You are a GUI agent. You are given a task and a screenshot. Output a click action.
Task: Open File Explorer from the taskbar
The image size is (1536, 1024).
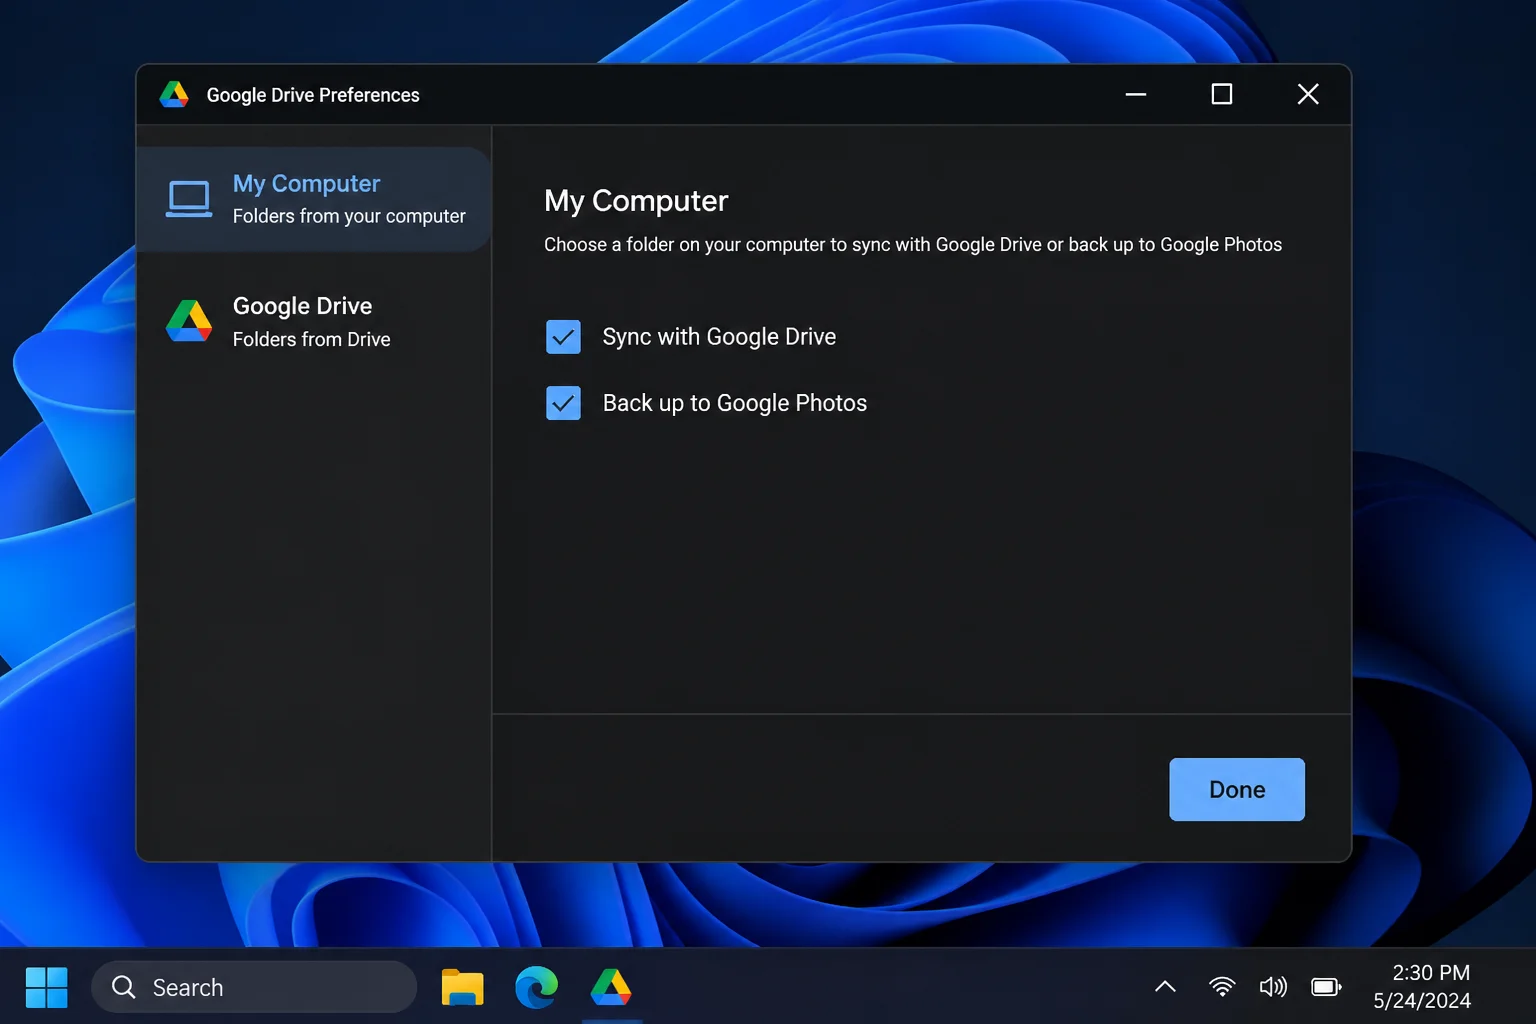pos(462,987)
